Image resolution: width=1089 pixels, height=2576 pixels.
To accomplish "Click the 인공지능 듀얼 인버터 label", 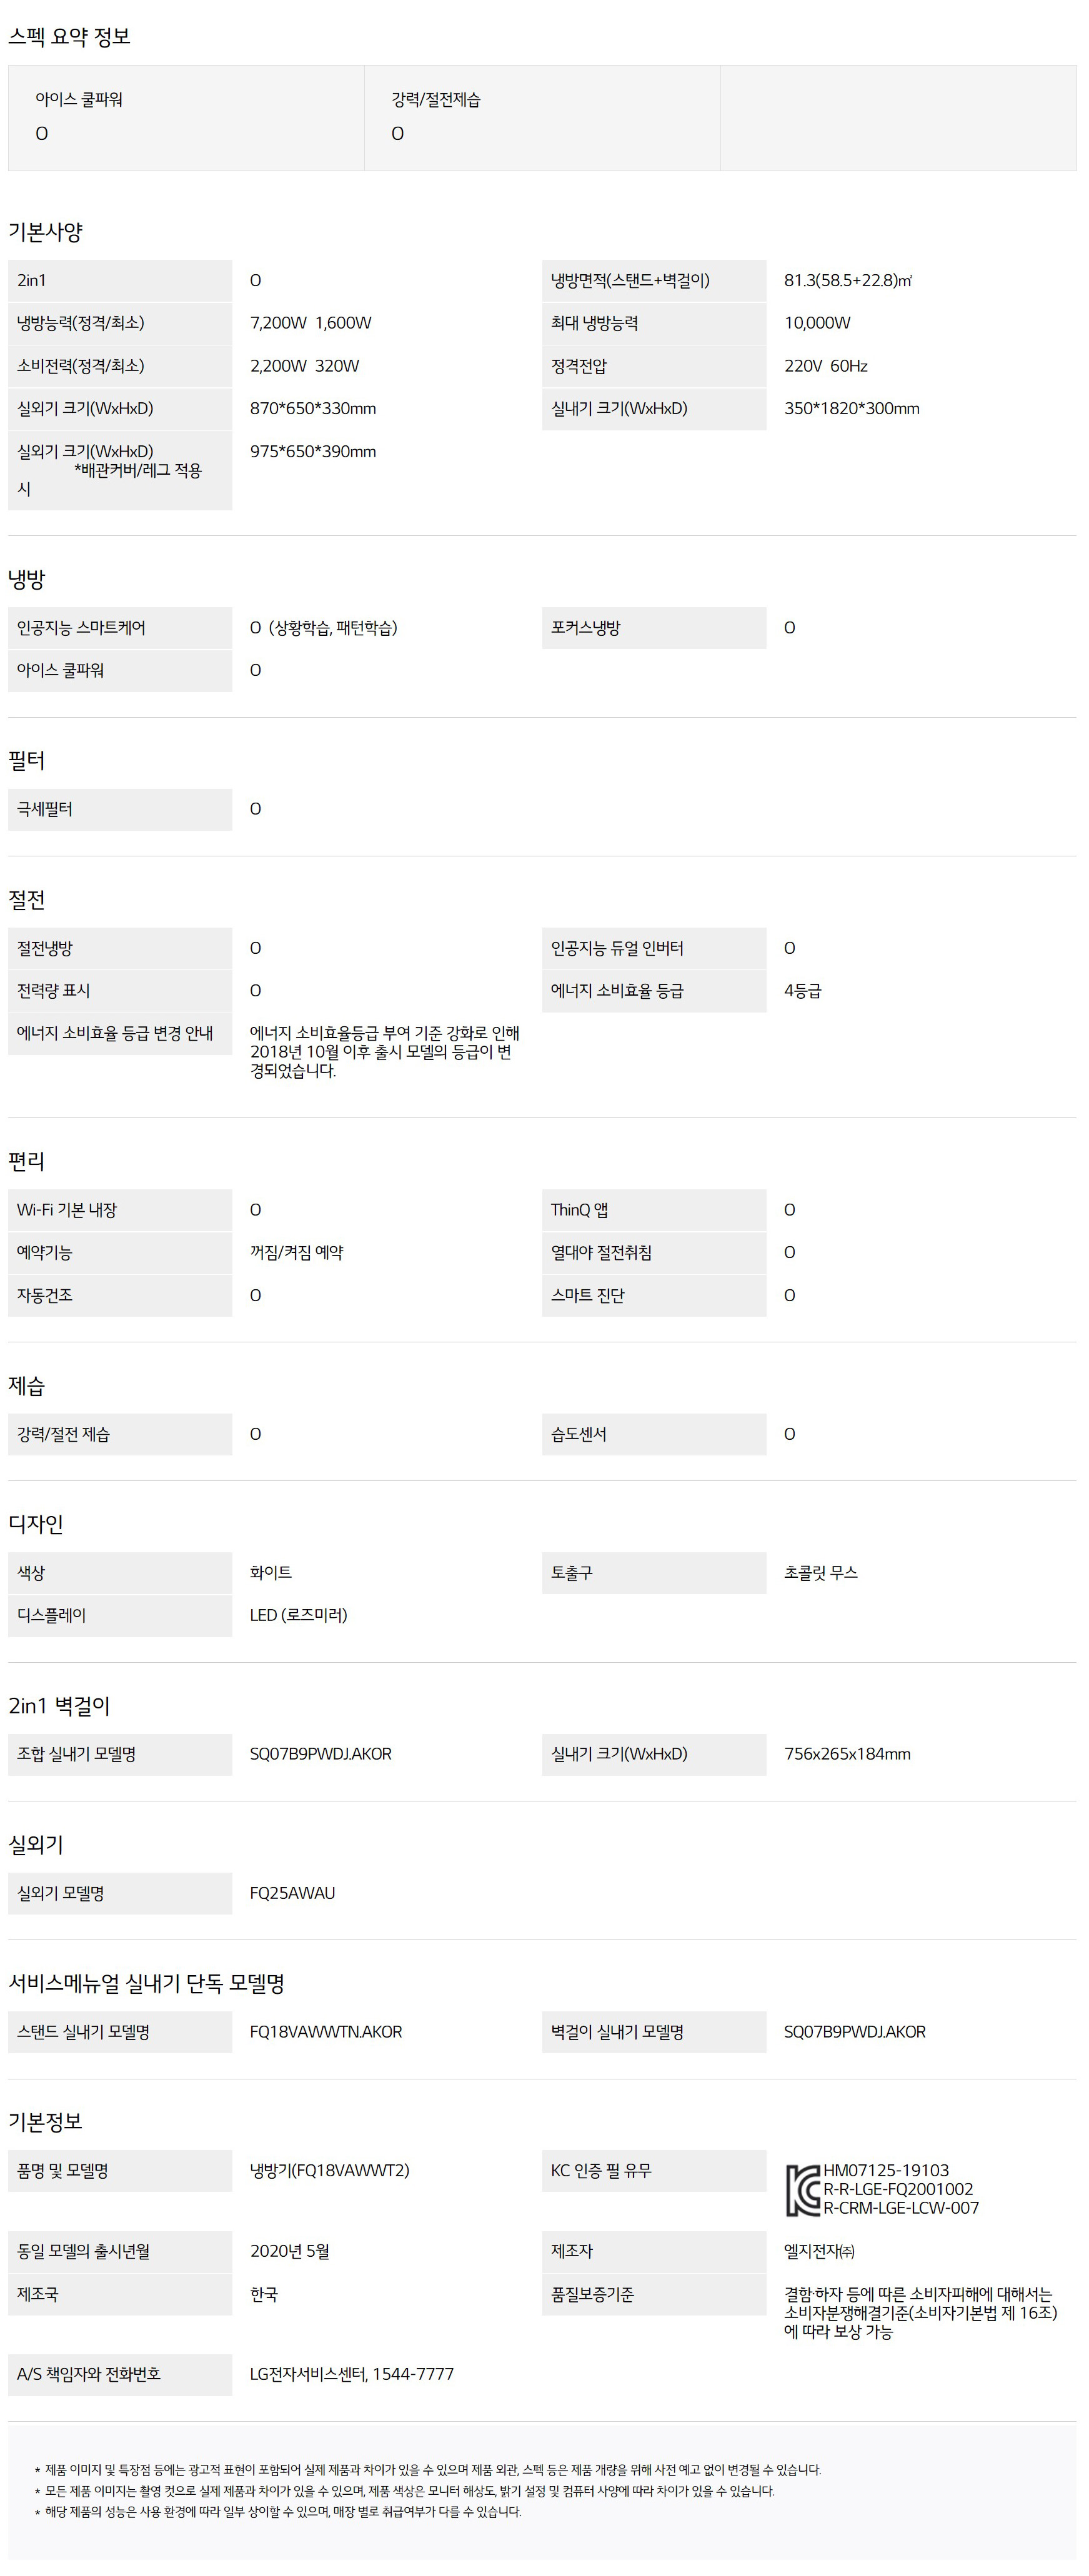I will click(x=617, y=947).
